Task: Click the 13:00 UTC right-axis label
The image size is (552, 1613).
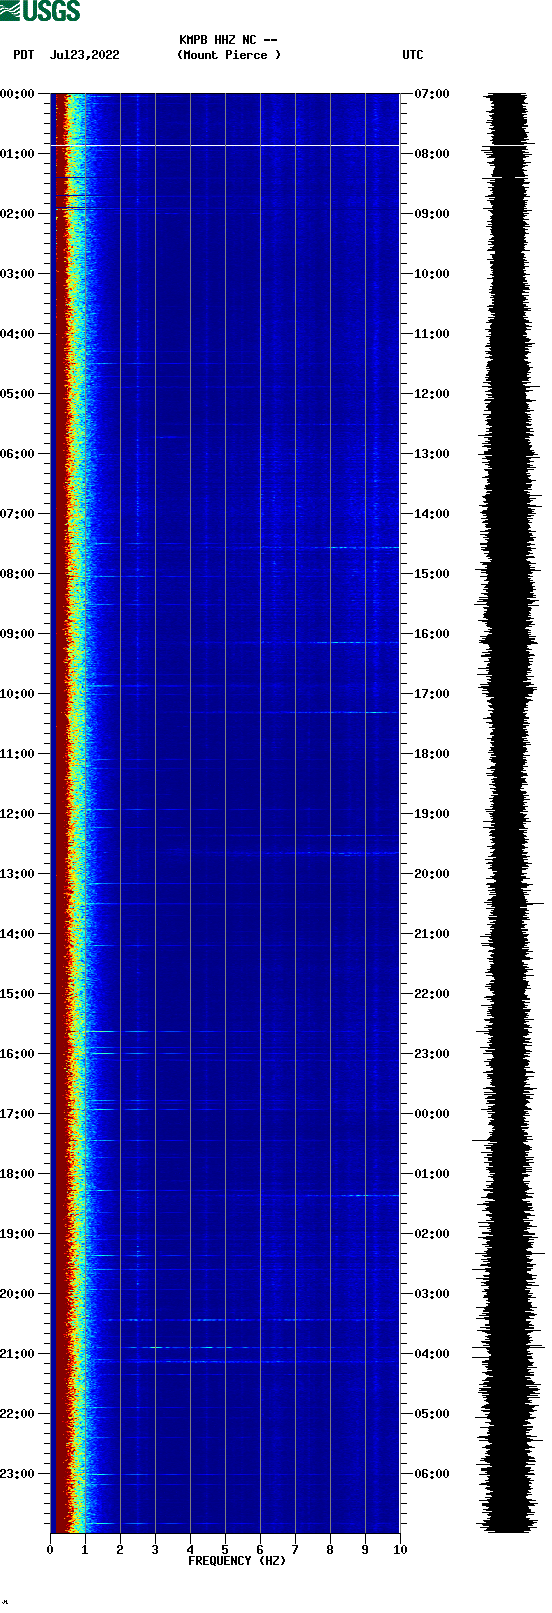Action: 432,454
